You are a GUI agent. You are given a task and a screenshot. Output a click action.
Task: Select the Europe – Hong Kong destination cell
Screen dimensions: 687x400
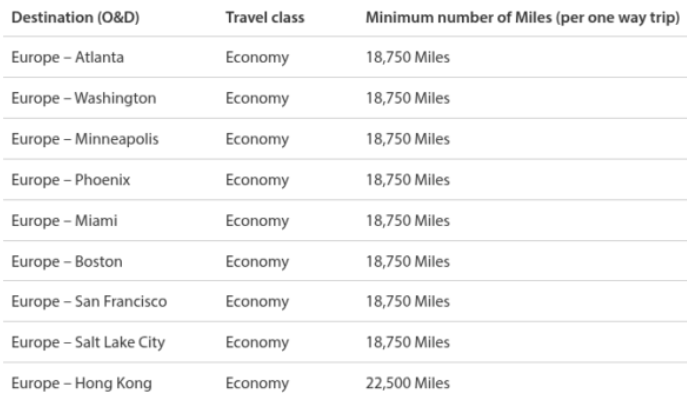pos(81,384)
